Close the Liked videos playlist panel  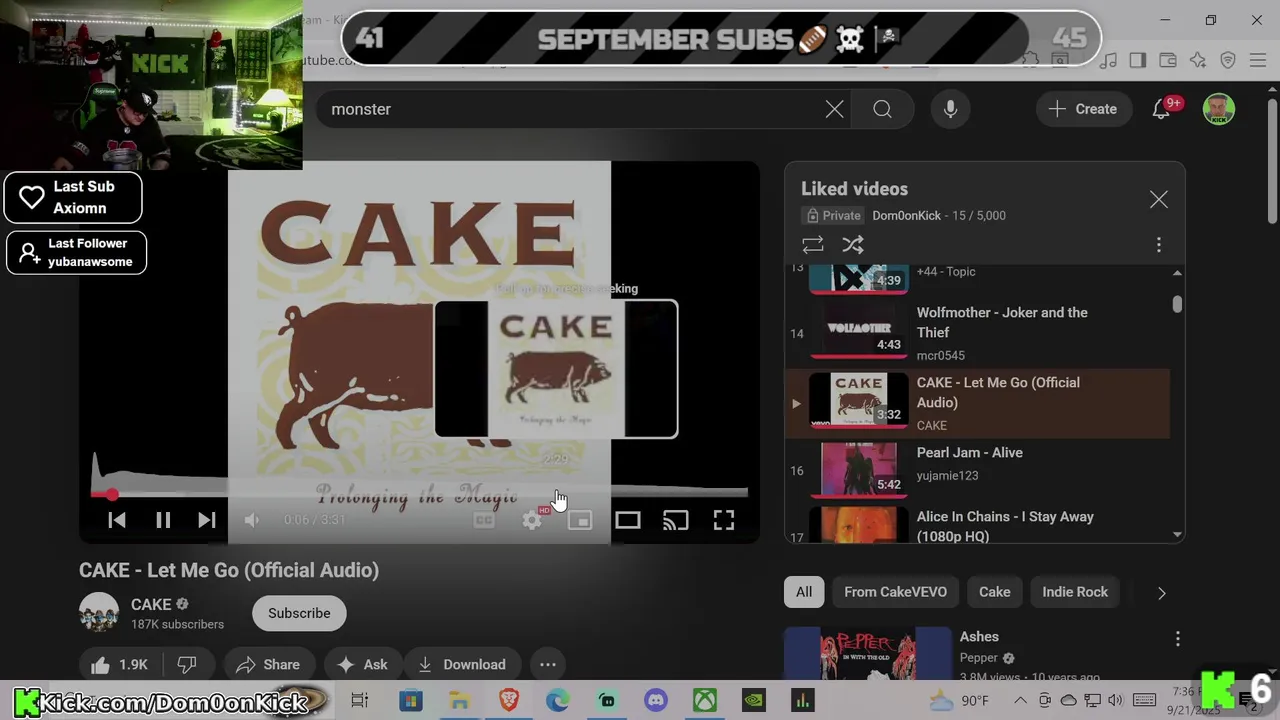[x=1158, y=200]
